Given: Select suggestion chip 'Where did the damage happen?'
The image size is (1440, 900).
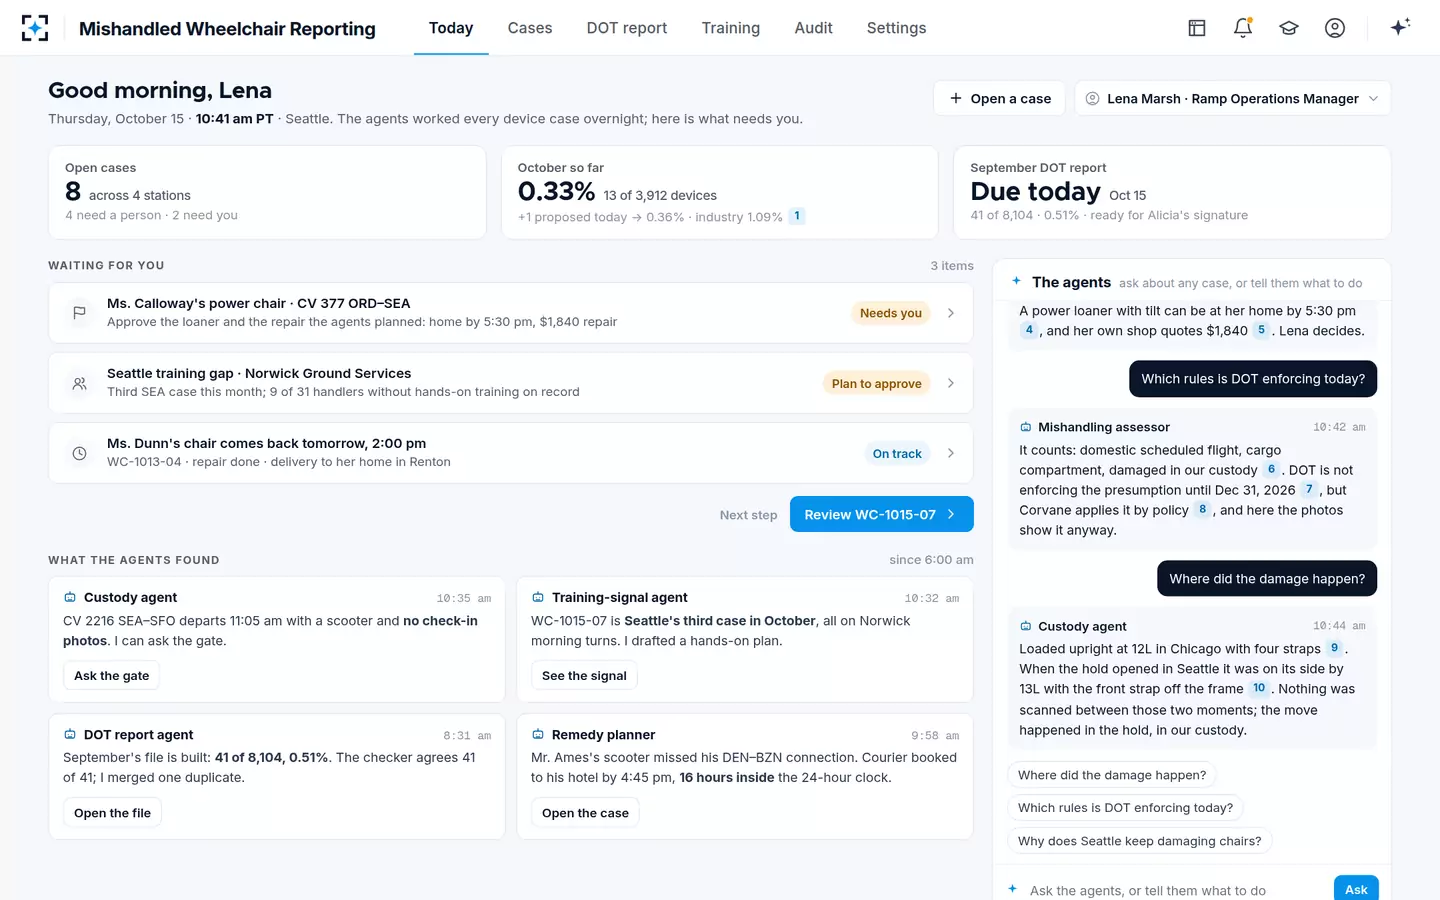Looking at the screenshot, I should pos(1112,775).
